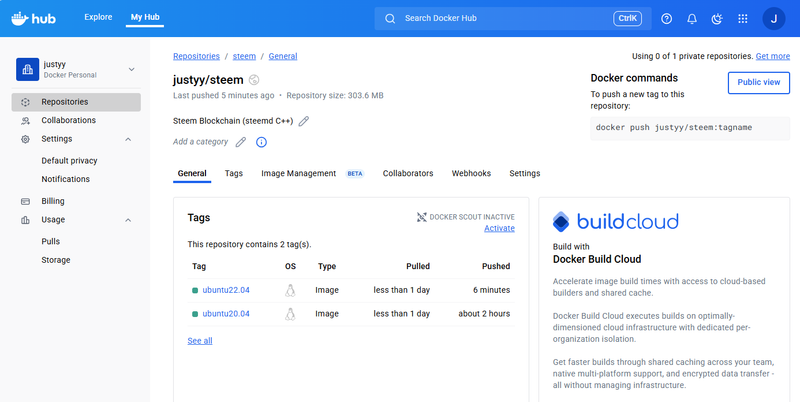Click the Pulled column header
Viewport: 800px width, 402px height.
[418, 266]
